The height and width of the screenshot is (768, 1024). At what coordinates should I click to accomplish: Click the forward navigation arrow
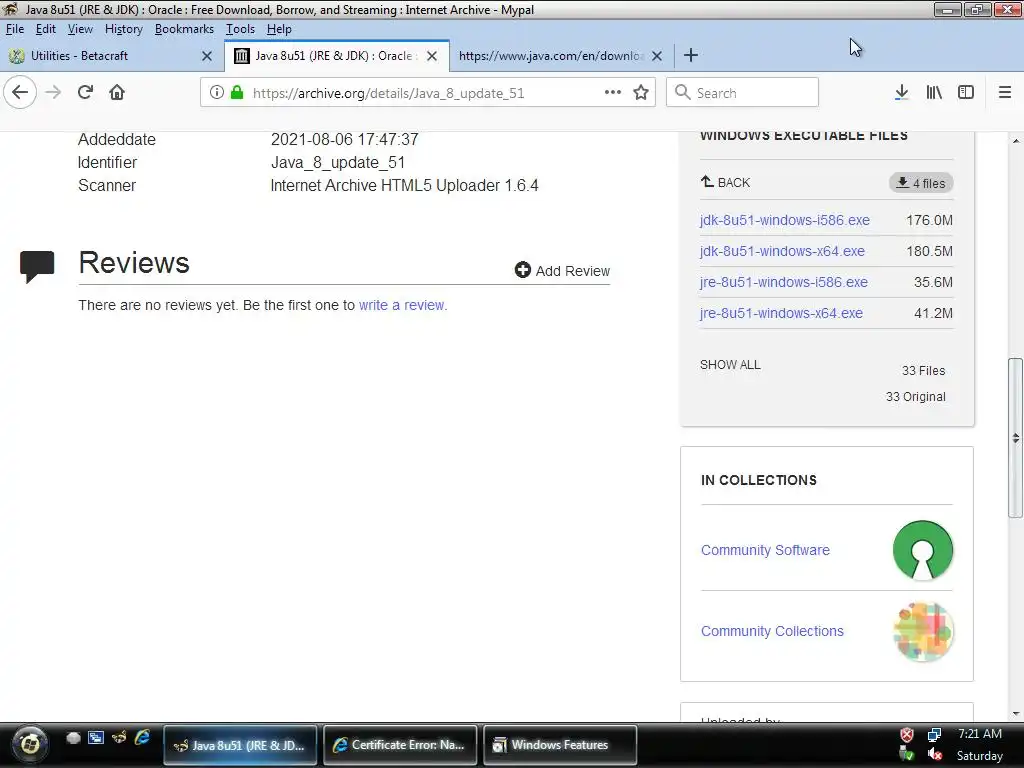point(53,92)
